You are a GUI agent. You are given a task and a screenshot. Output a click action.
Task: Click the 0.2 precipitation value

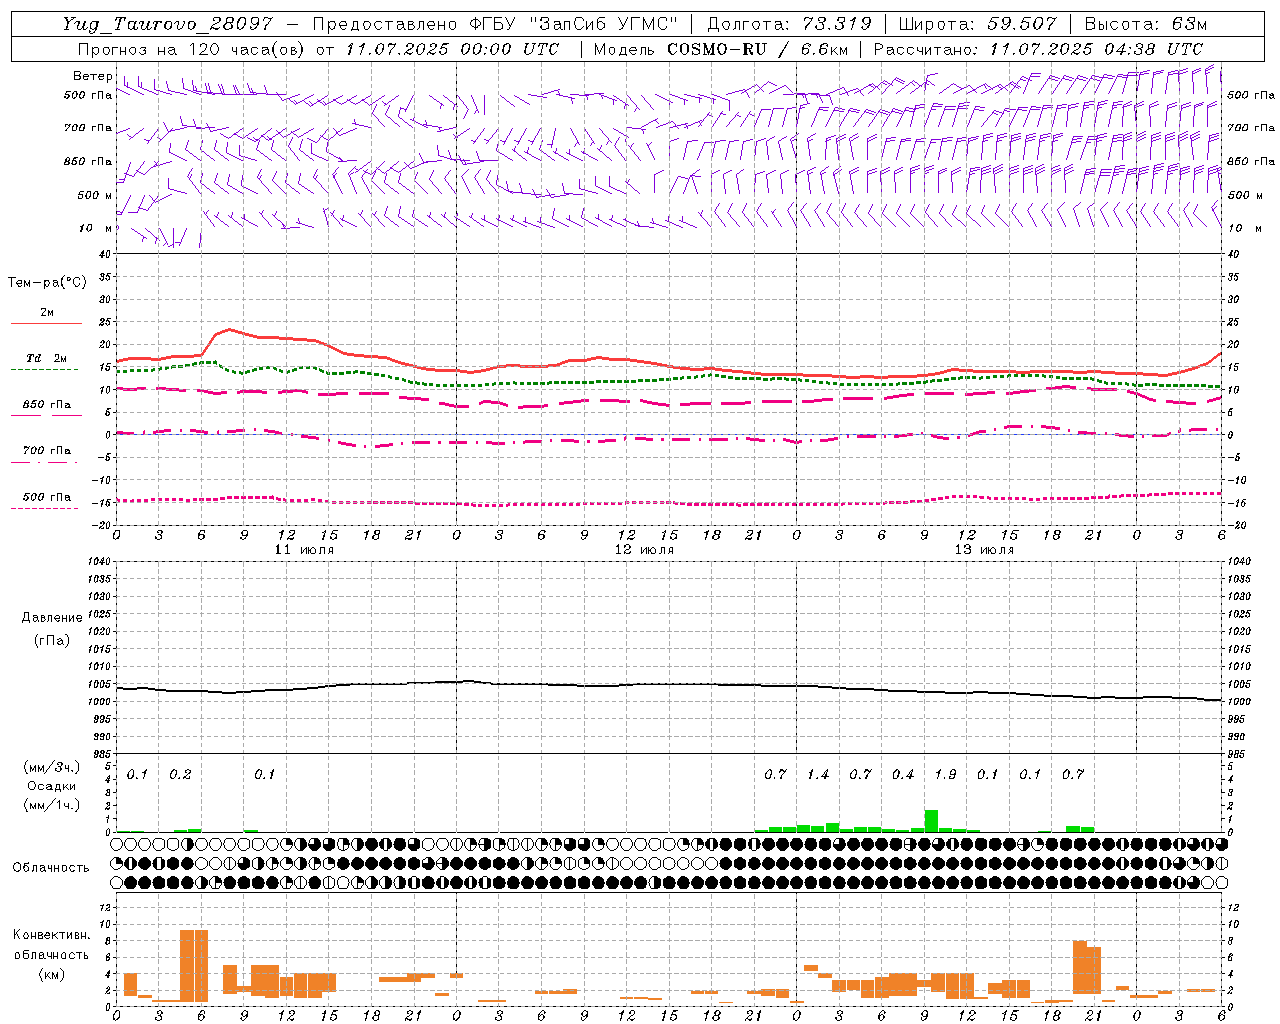pyautogui.click(x=180, y=774)
